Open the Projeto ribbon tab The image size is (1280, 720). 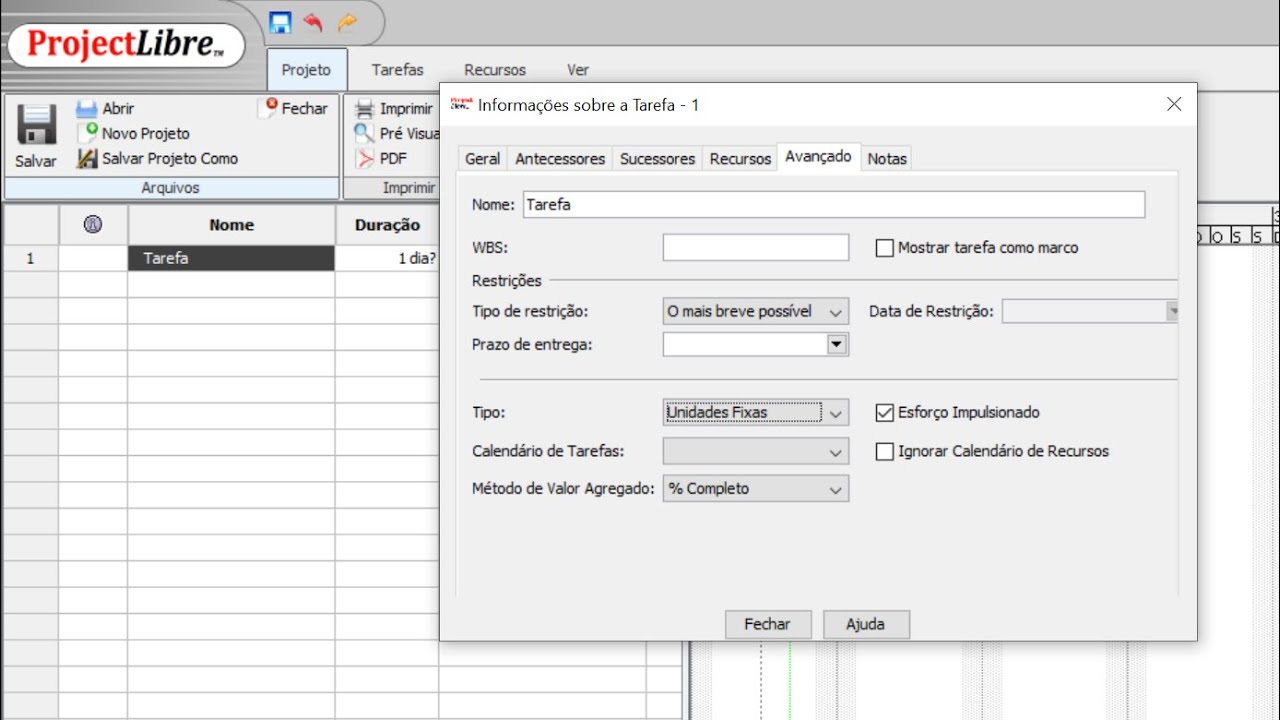click(306, 70)
